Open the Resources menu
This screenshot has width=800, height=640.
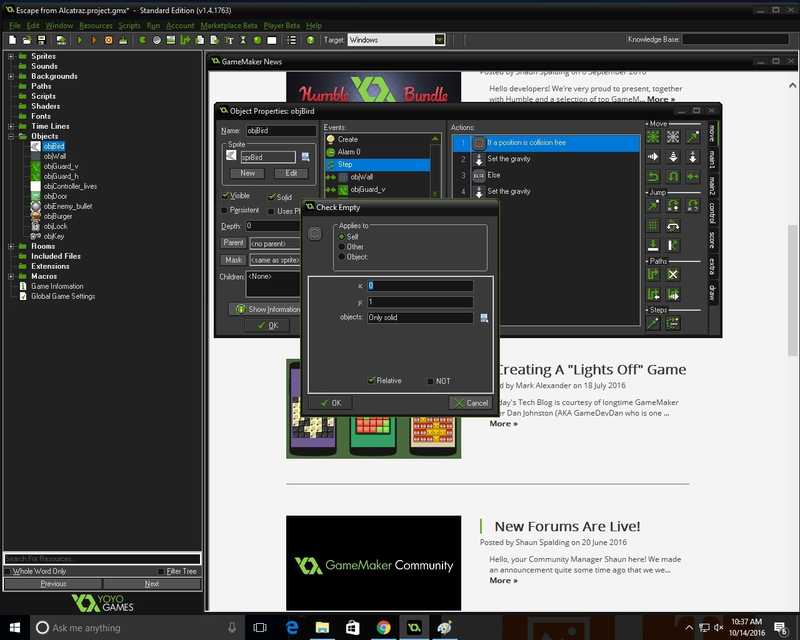95,25
